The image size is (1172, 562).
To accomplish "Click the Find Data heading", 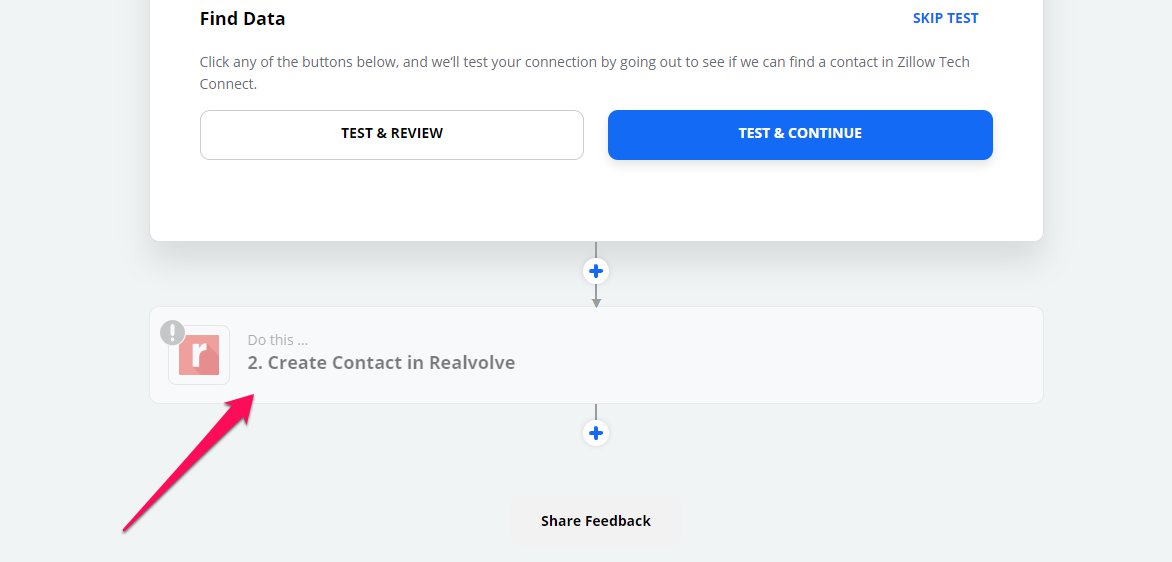I will coord(242,19).
